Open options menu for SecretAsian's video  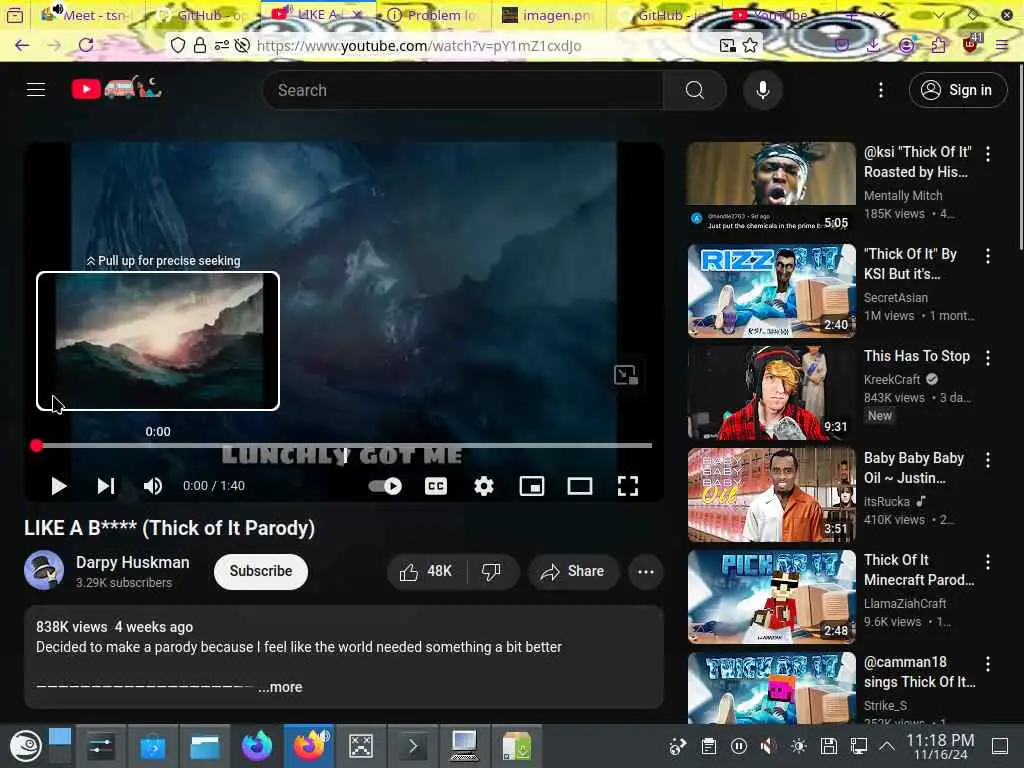point(988,256)
